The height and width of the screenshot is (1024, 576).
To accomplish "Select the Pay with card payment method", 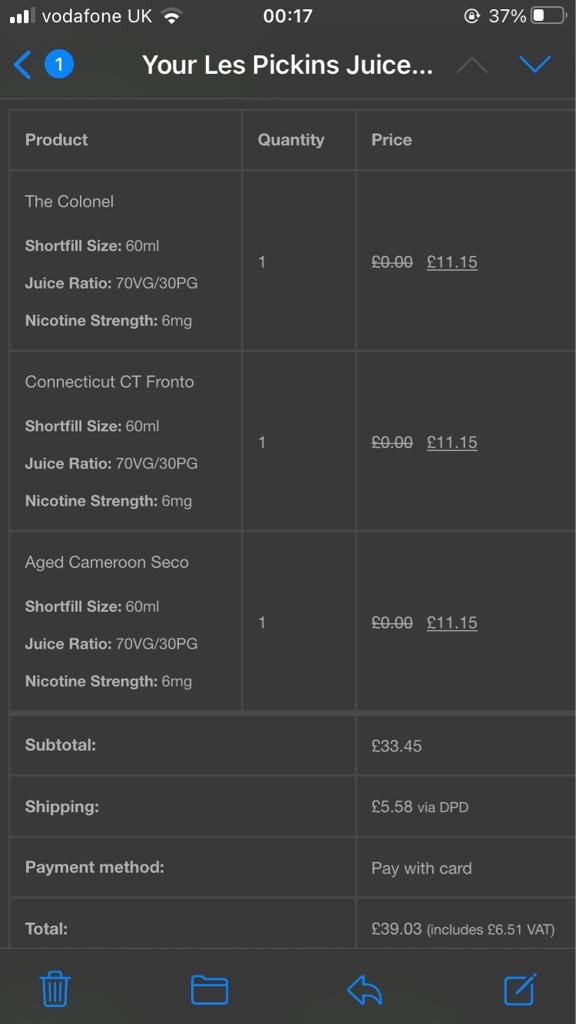I will [x=421, y=869].
